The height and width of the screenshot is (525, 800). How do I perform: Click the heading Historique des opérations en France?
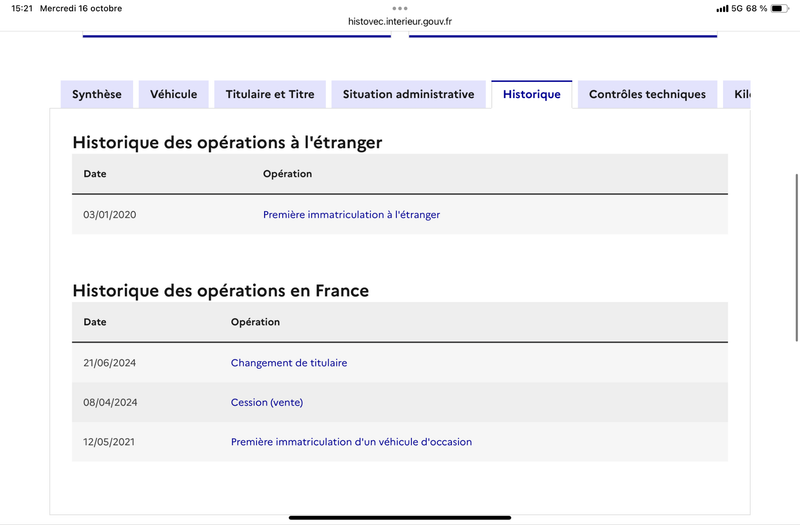pos(220,291)
